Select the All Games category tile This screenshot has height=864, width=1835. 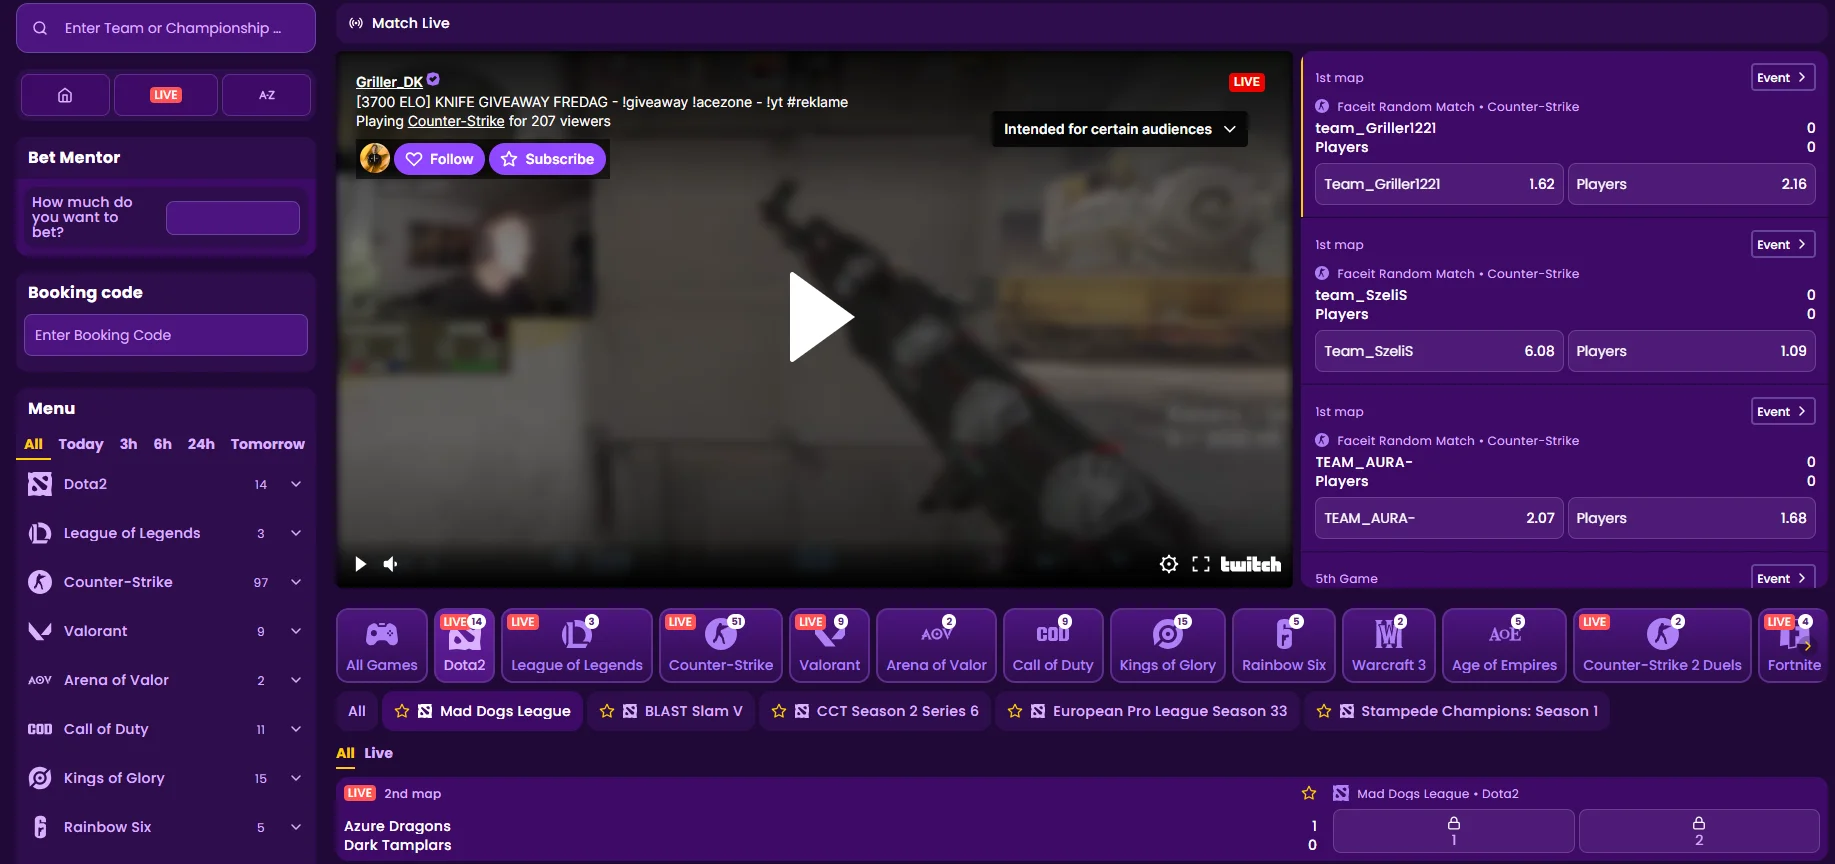pos(382,646)
